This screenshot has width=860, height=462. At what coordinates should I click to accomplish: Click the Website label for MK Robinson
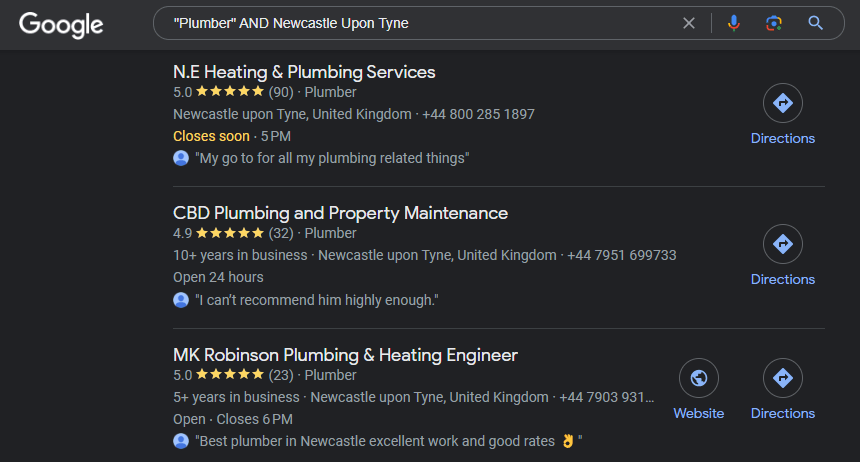tap(699, 413)
